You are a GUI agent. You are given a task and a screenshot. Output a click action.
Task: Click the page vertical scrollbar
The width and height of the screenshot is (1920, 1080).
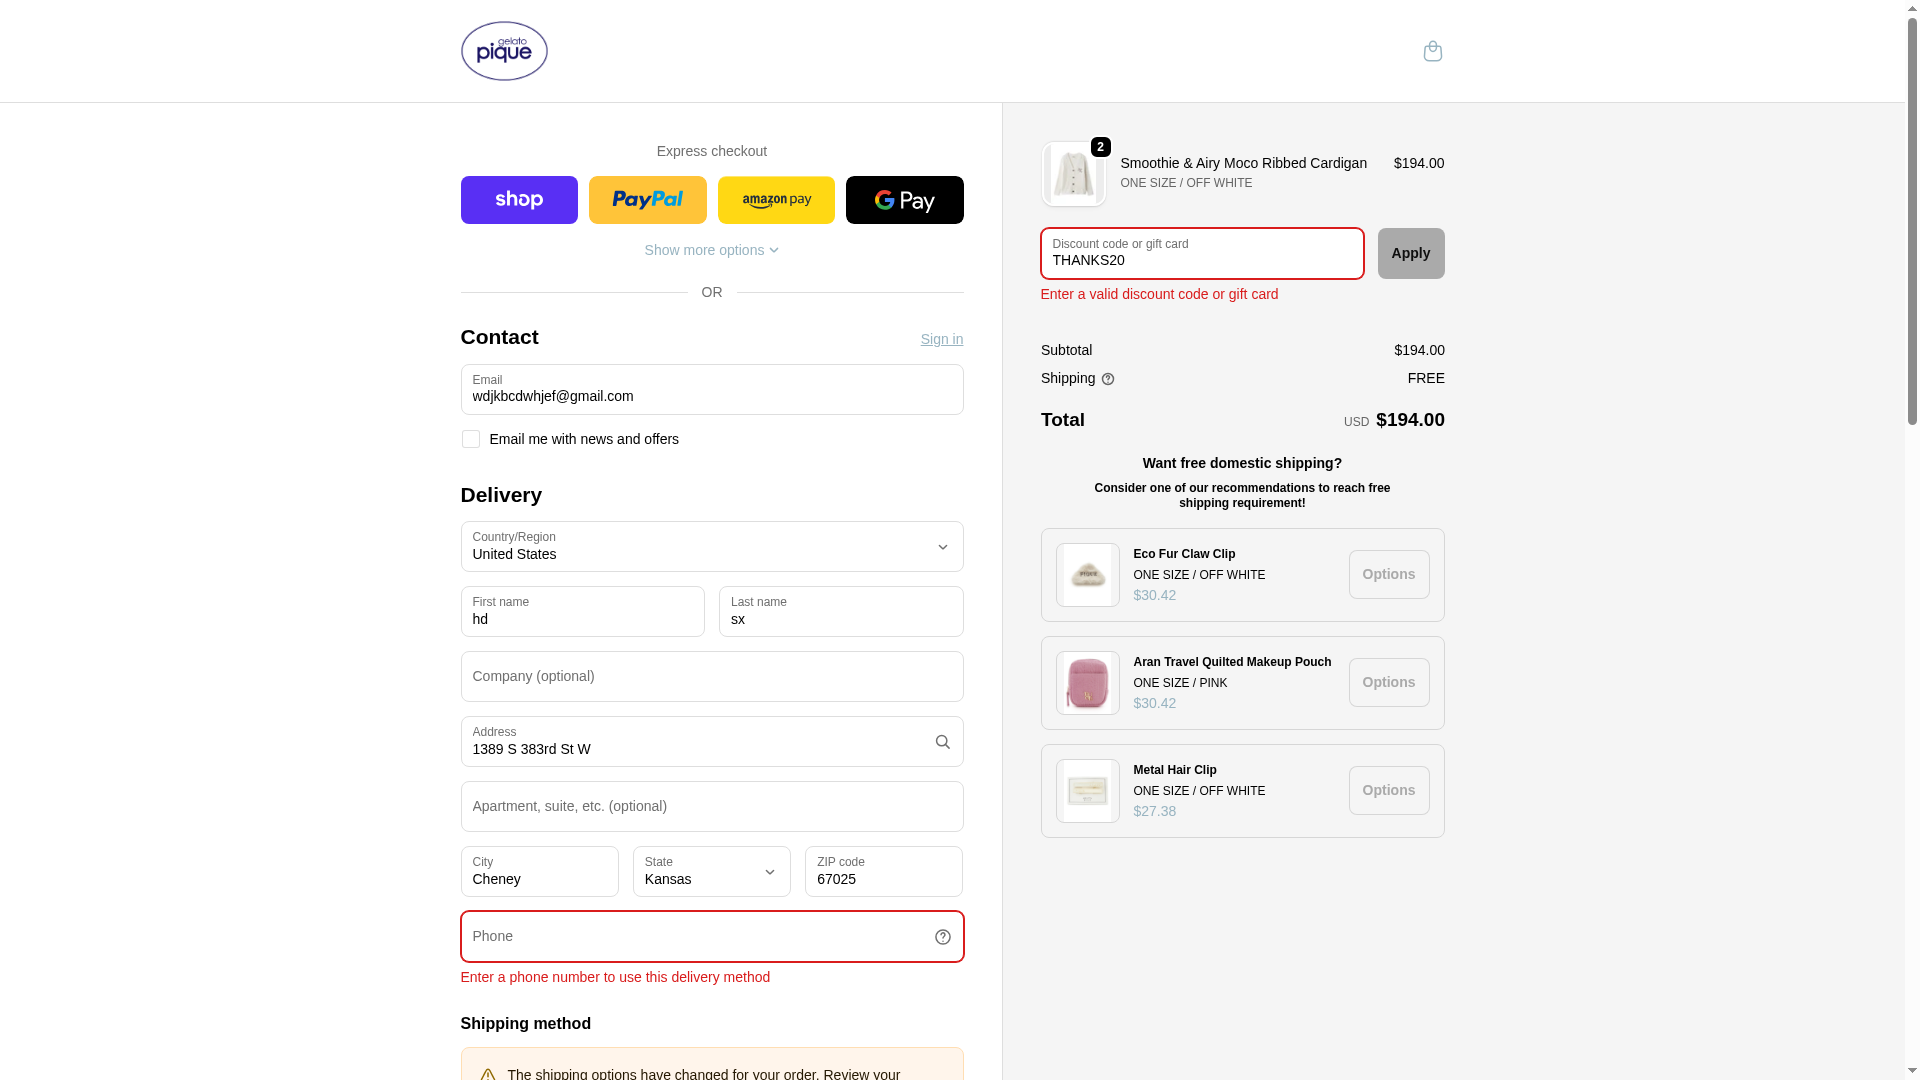pyautogui.click(x=1912, y=540)
